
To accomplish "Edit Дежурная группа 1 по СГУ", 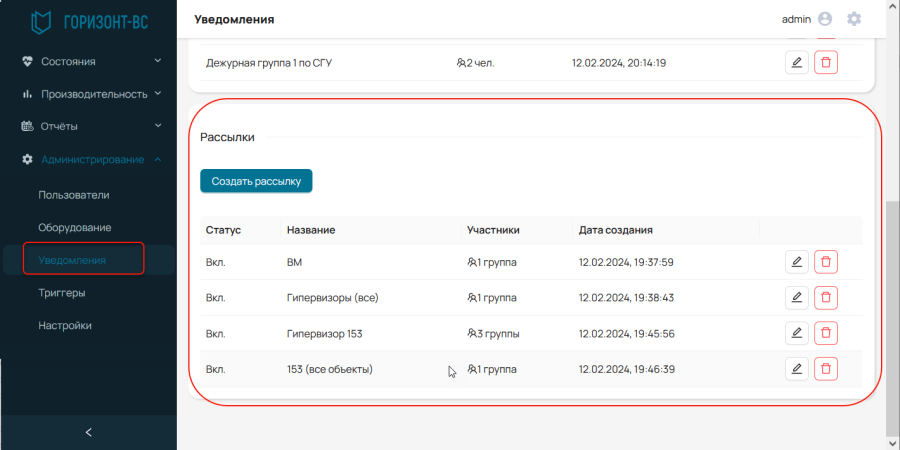I will tap(796, 63).
